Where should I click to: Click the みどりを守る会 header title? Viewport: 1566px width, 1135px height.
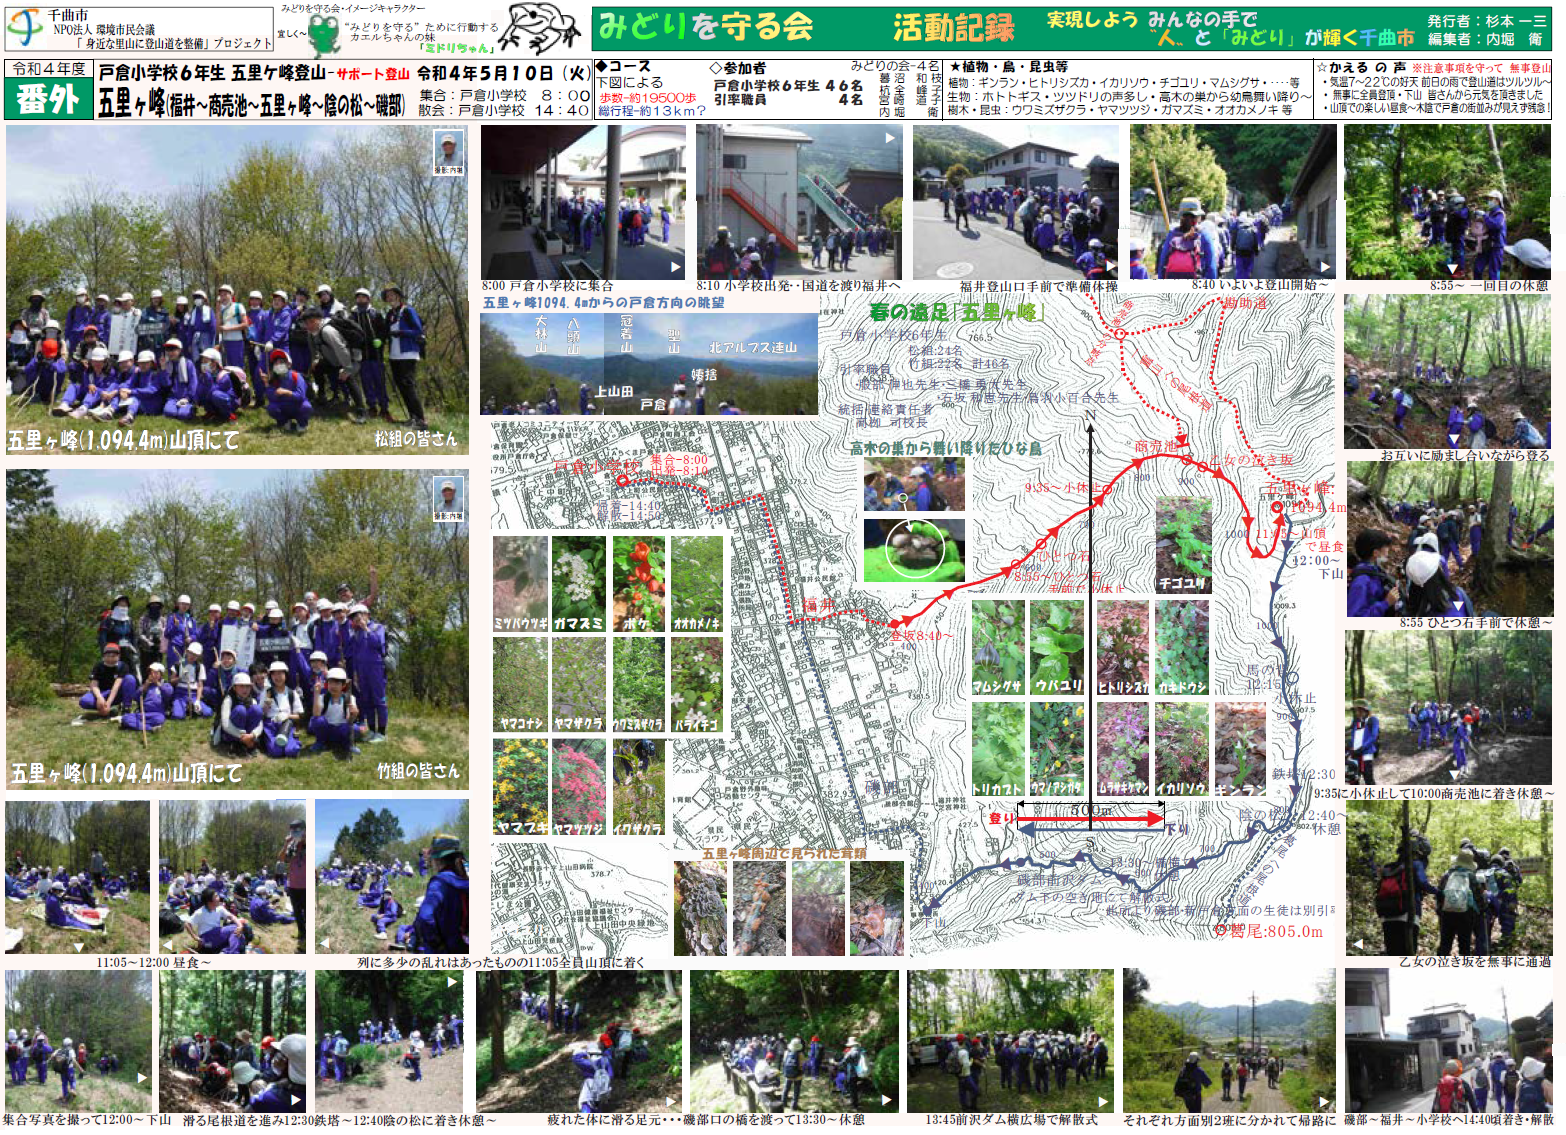(x=706, y=28)
